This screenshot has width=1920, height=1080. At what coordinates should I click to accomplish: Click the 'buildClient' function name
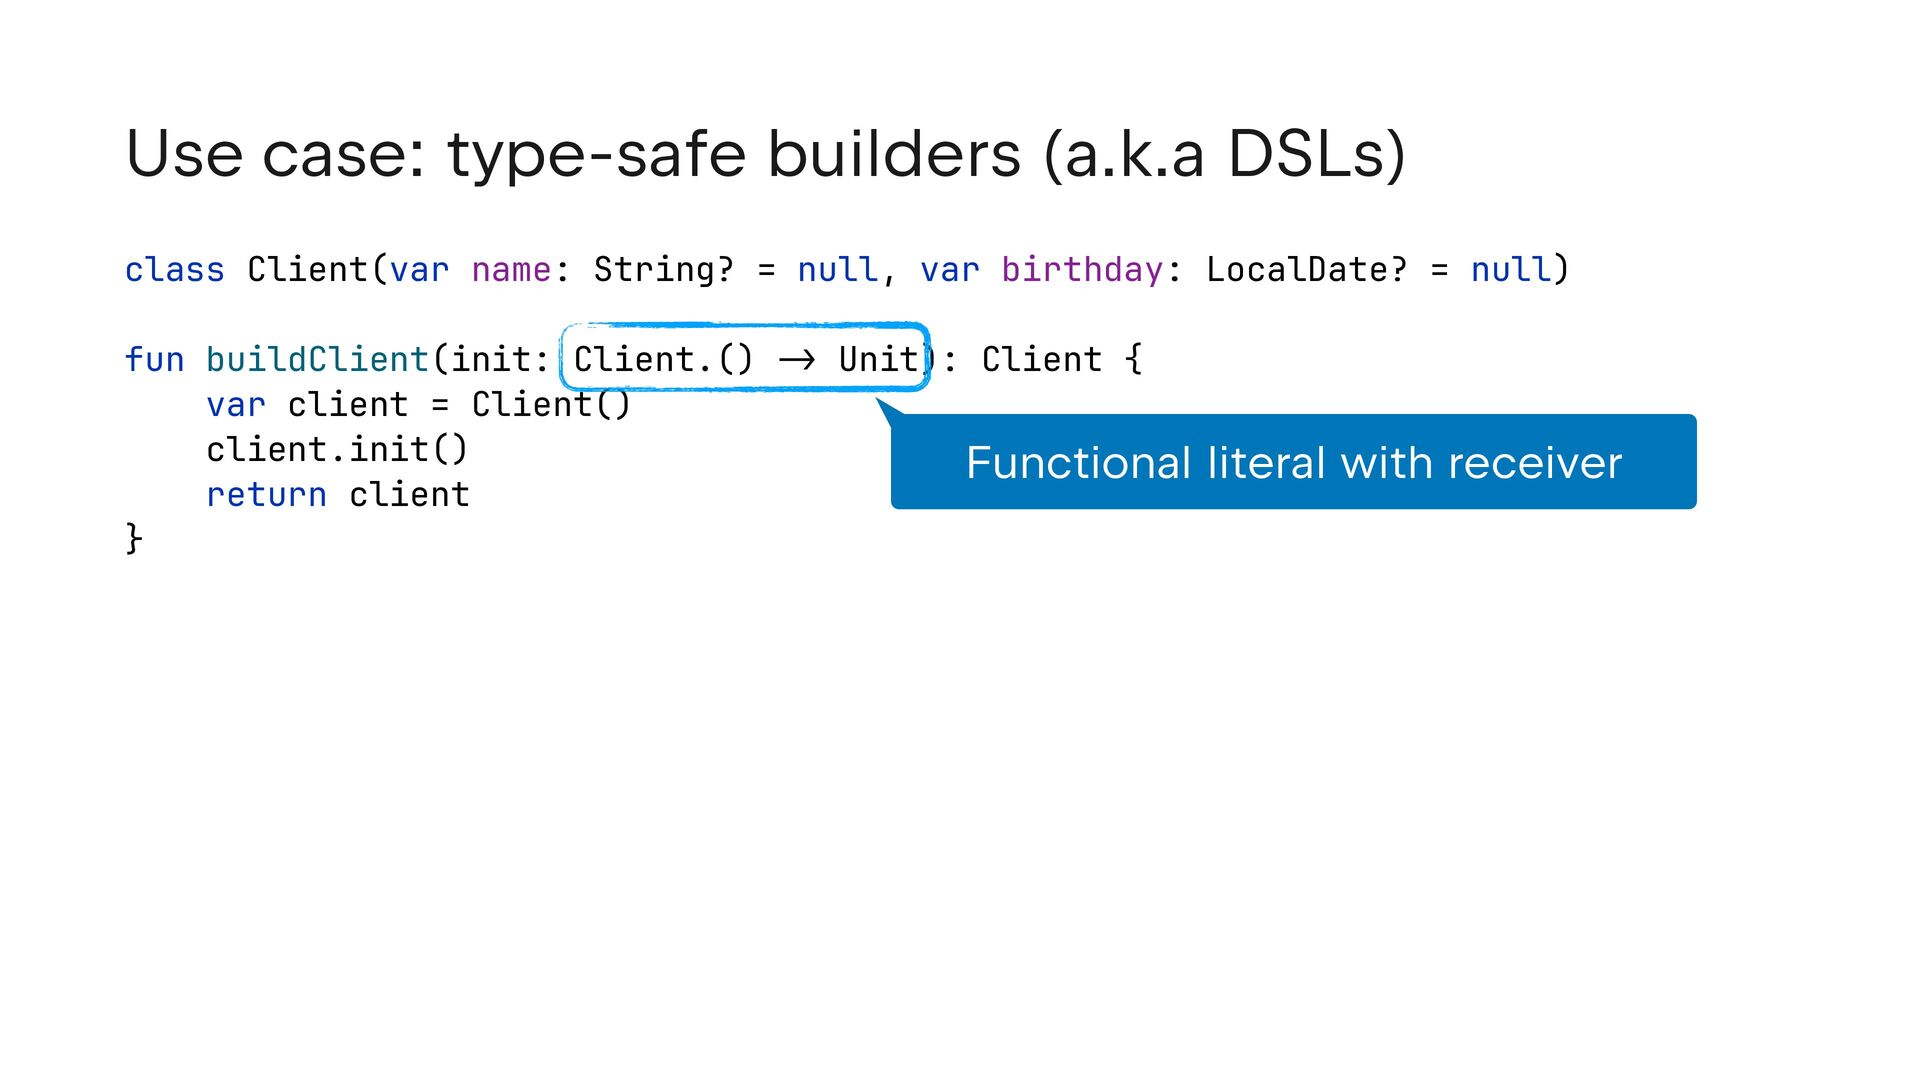(x=317, y=360)
